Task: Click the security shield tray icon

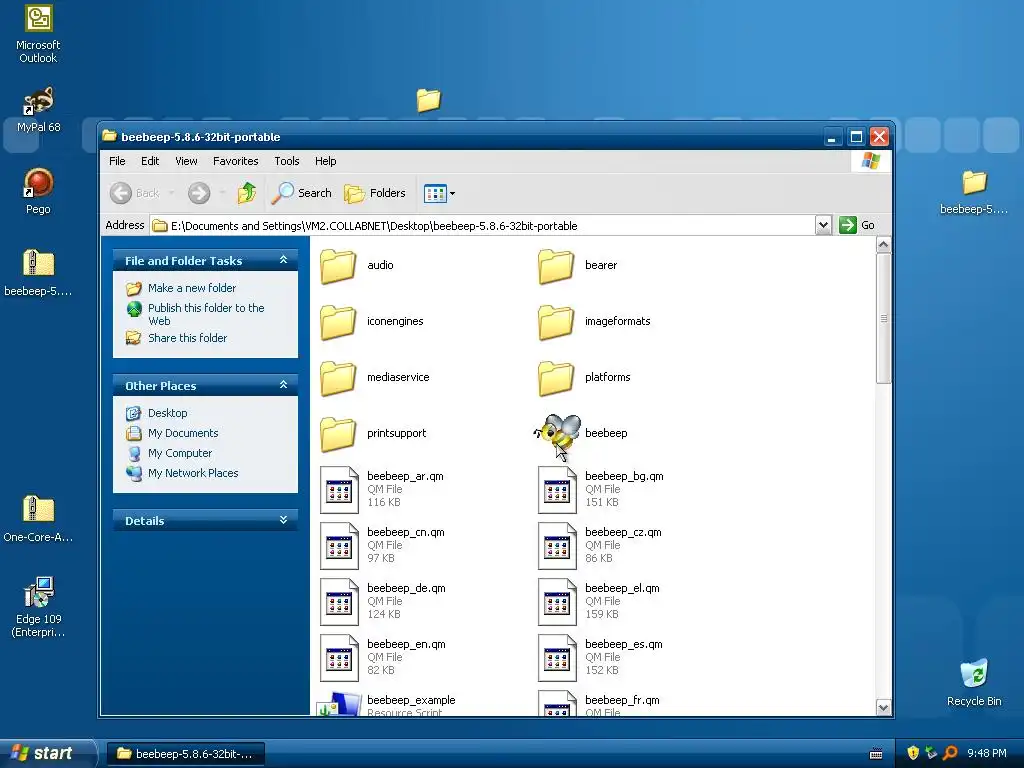Action: [913, 753]
